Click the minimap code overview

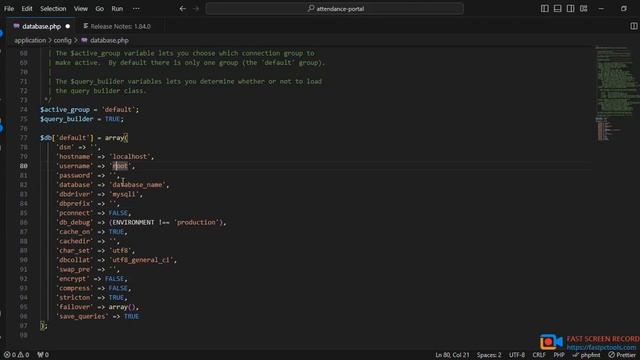pyautogui.click(x=616, y=94)
